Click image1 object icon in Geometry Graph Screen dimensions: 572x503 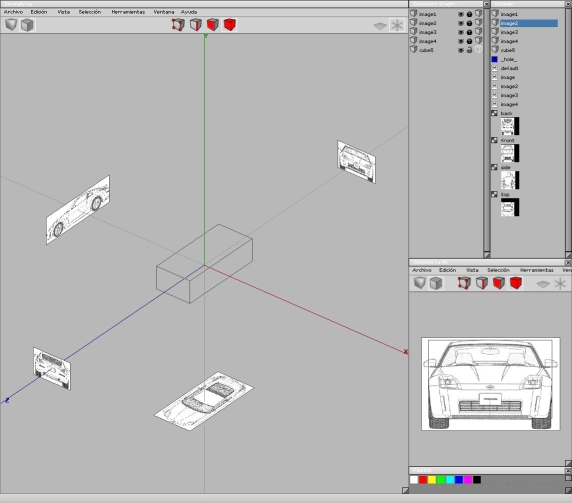pyautogui.click(x=413, y=13)
